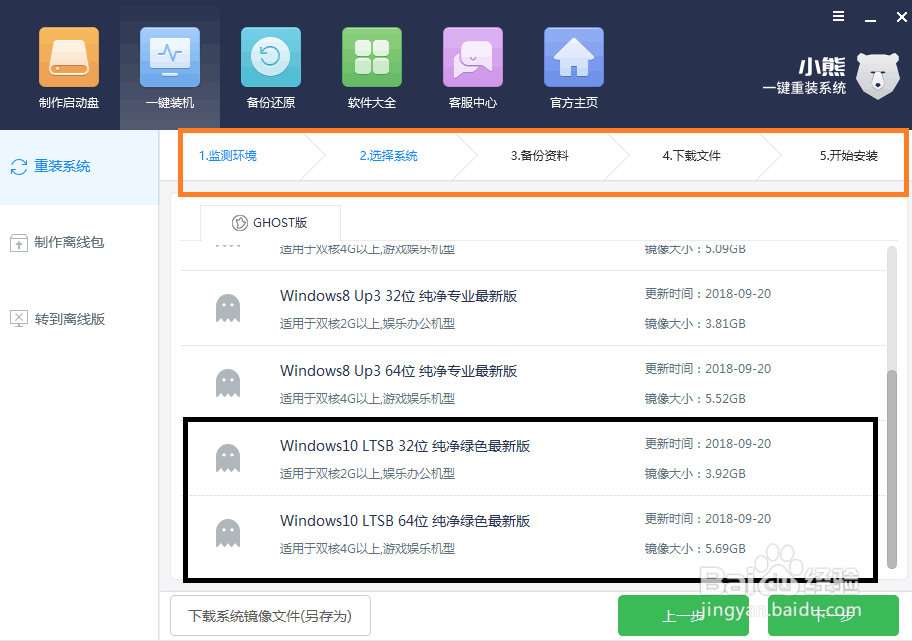Click ghost icon for Windows8 Up3 32位

(x=228, y=308)
